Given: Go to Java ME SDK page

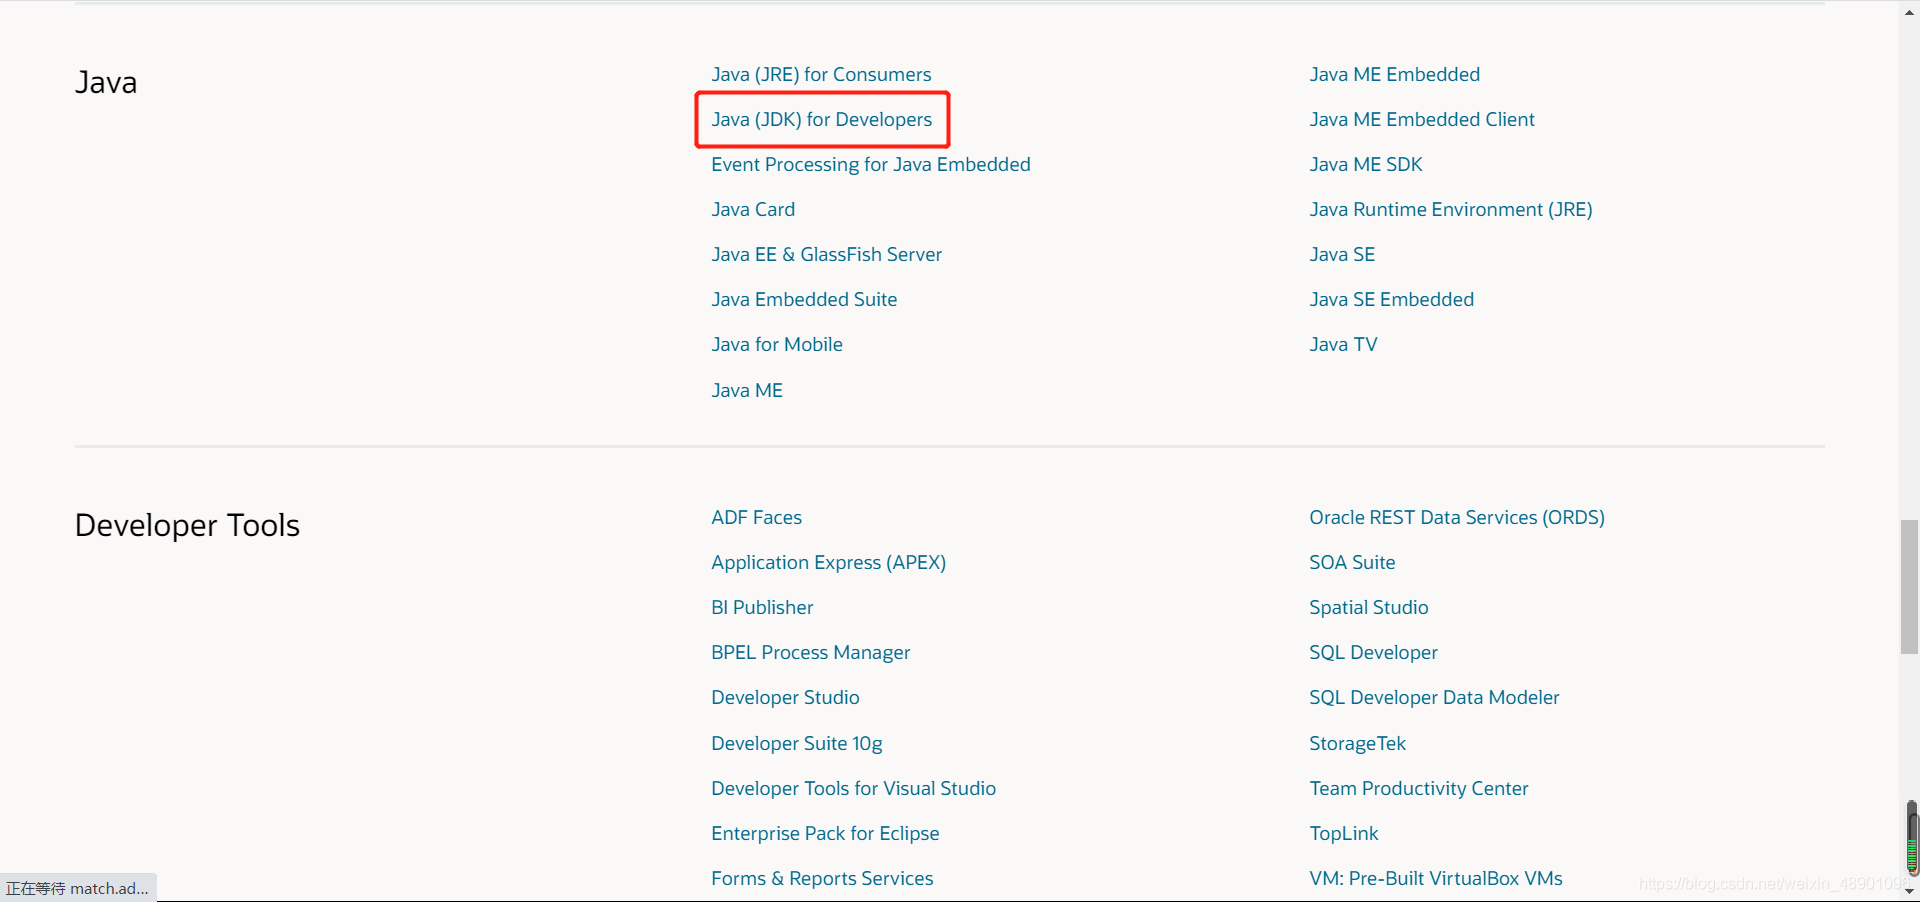Looking at the screenshot, I should [x=1366, y=165].
